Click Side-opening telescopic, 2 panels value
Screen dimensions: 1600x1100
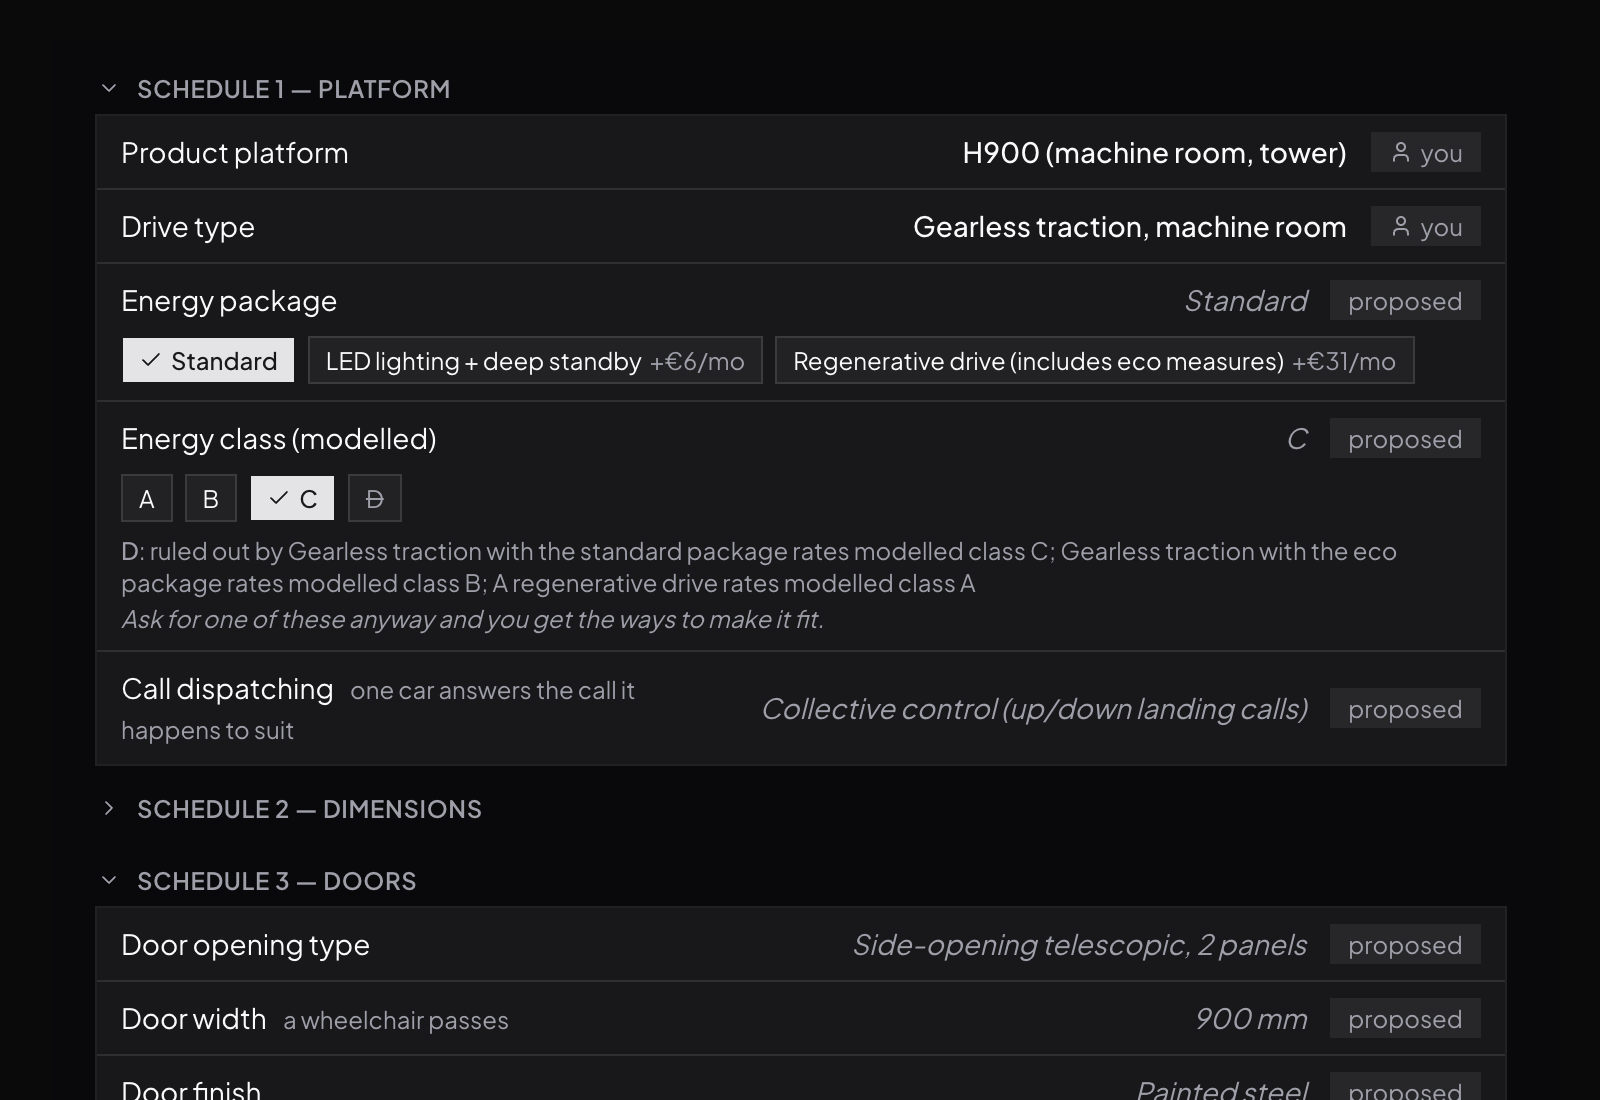coord(1080,945)
